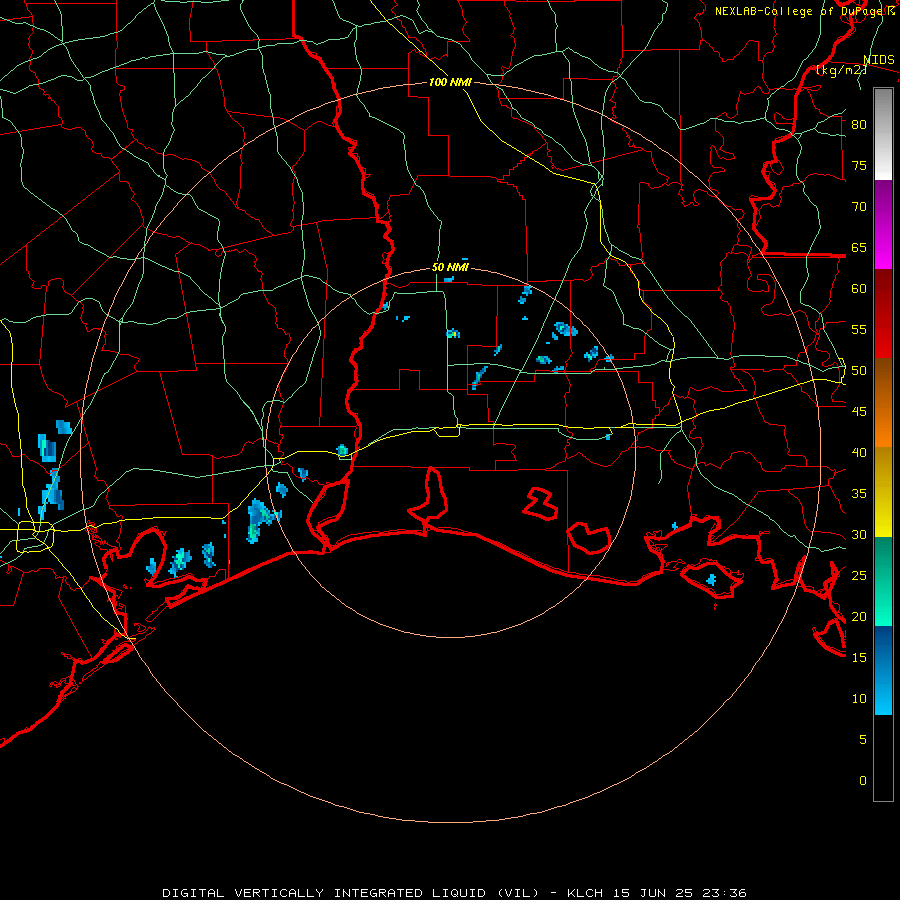Click the 15 value on the color scale
The height and width of the screenshot is (900, 900).
click(x=859, y=658)
